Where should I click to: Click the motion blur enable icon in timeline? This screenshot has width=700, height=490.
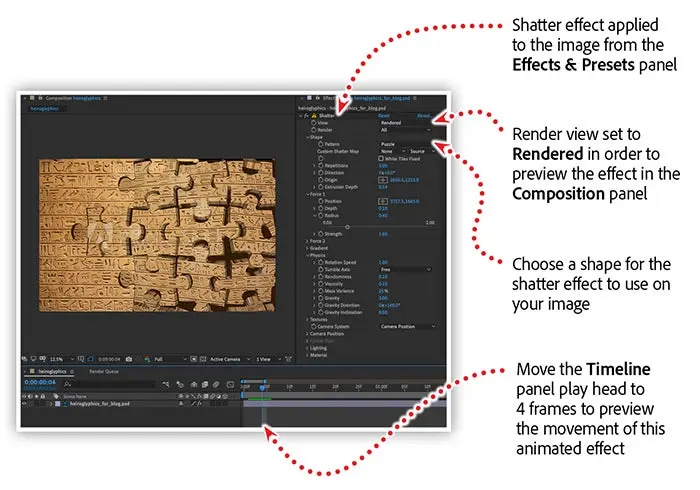[216, 384]
